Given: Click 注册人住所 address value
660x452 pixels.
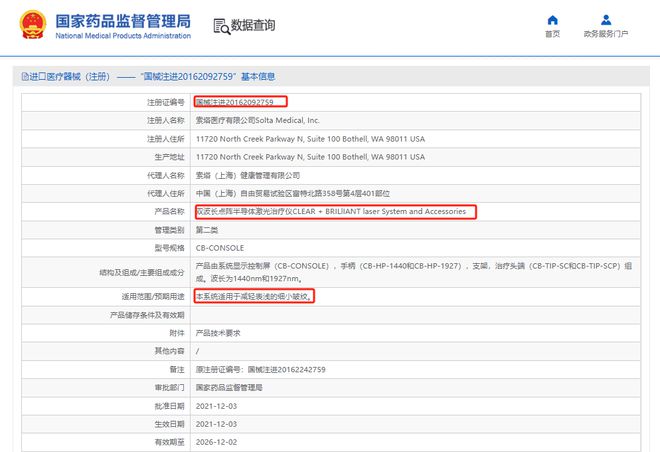Looking at the screenshot, I should [310, 139].
